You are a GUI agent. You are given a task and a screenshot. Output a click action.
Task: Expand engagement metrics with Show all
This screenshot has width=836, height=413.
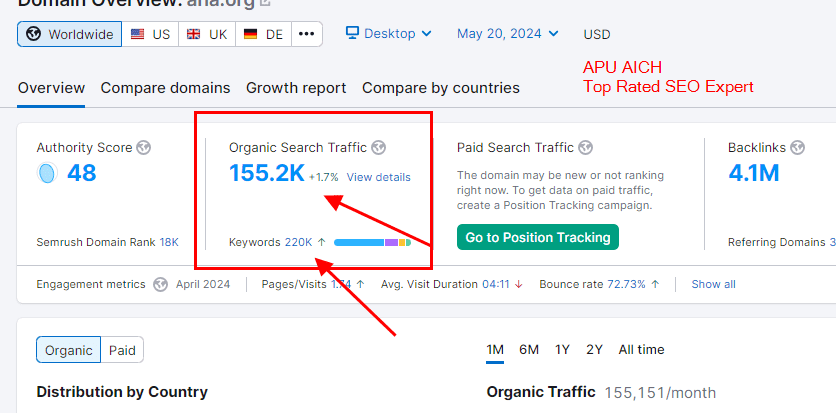tap(713, 284)
